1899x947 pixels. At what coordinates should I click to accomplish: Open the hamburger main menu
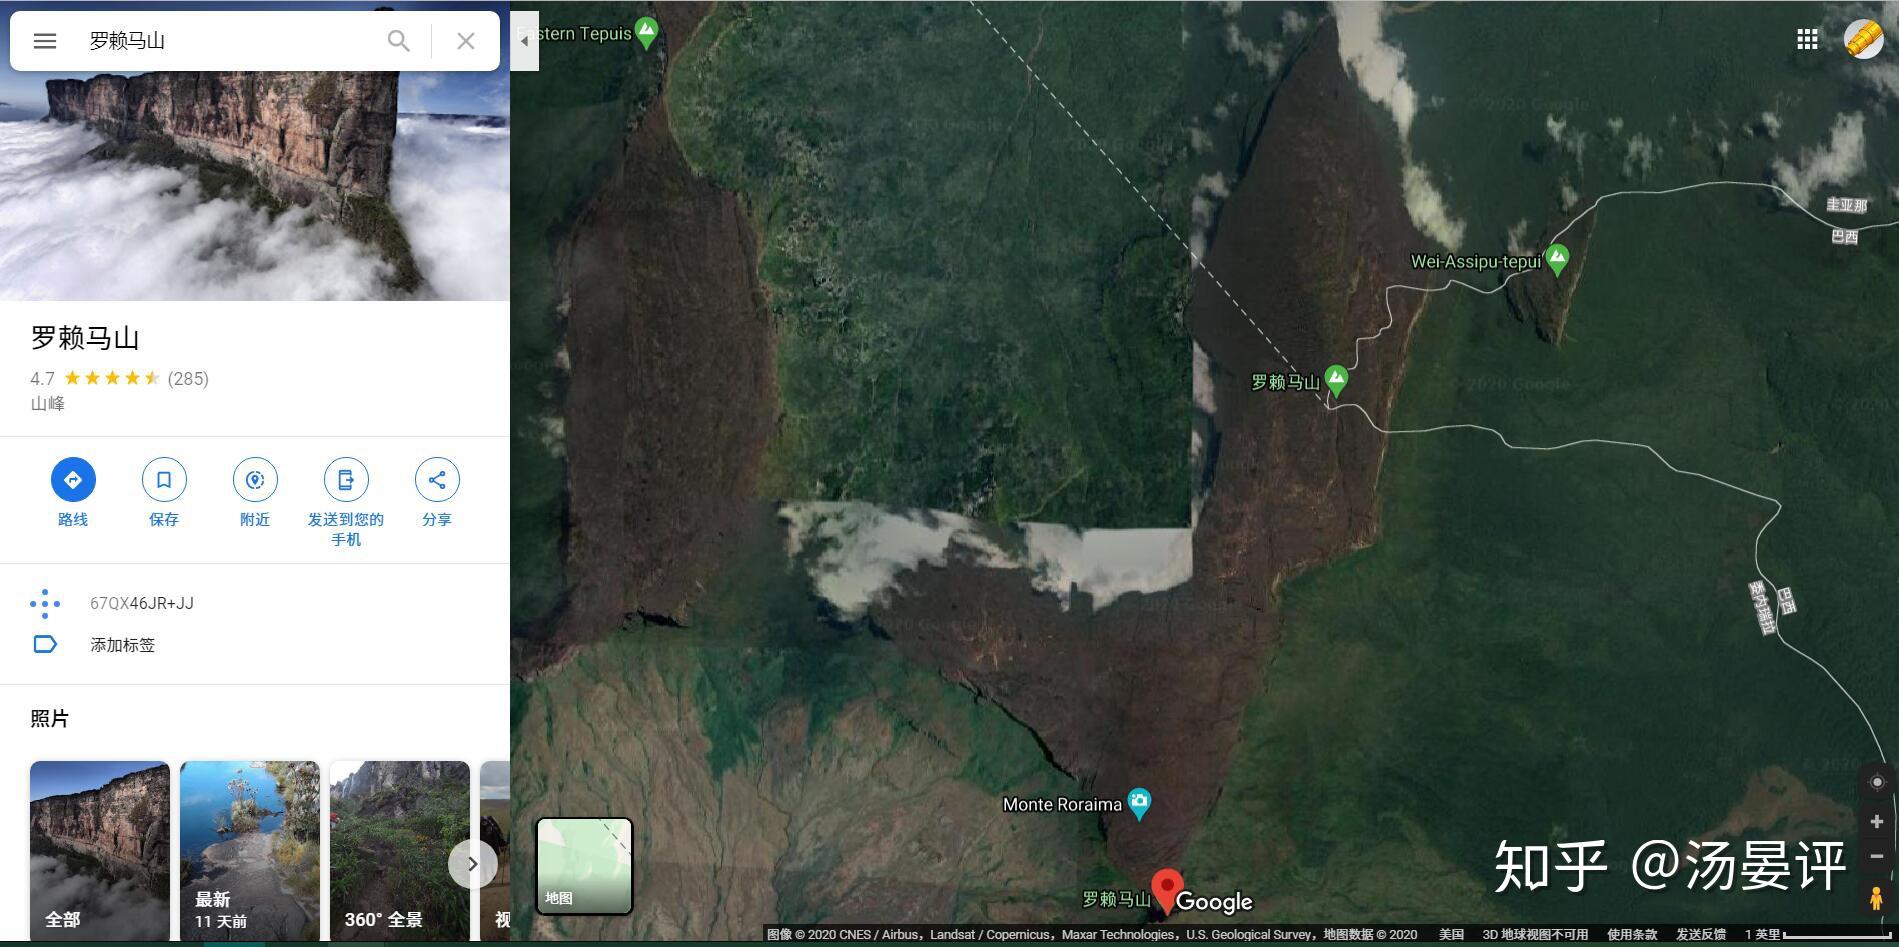[45, 41]
